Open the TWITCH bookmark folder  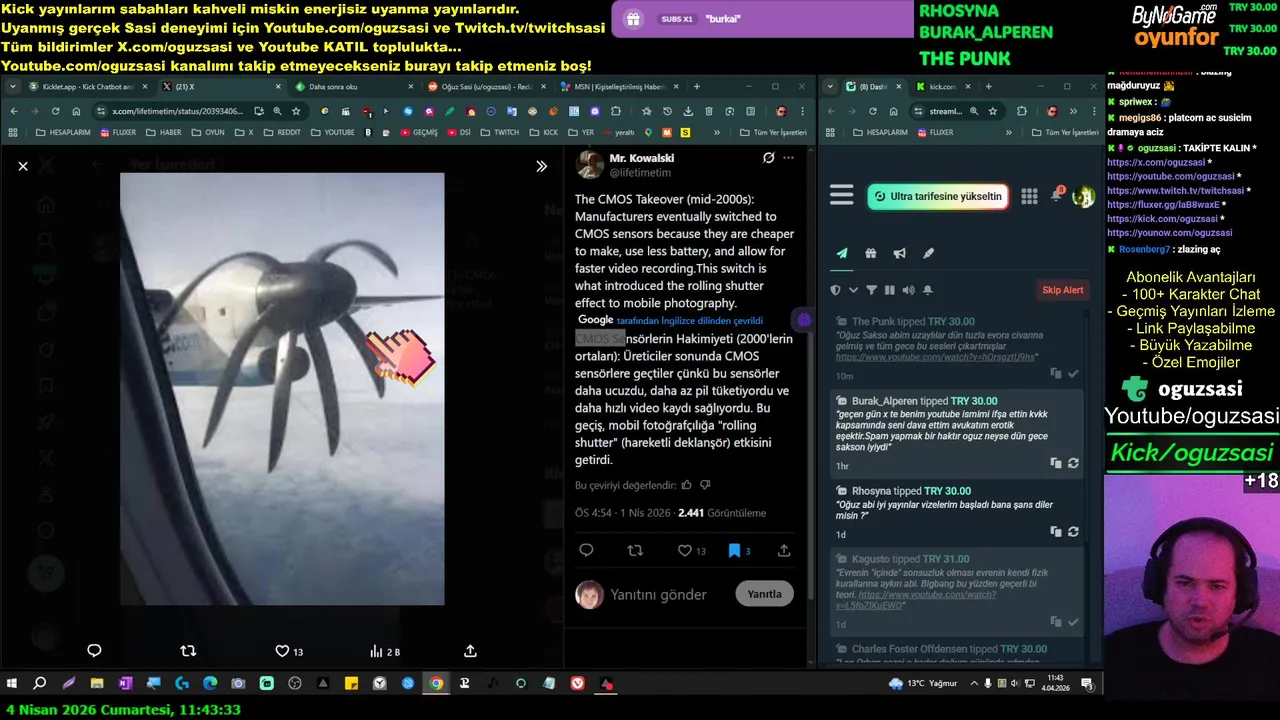point(499,132)
